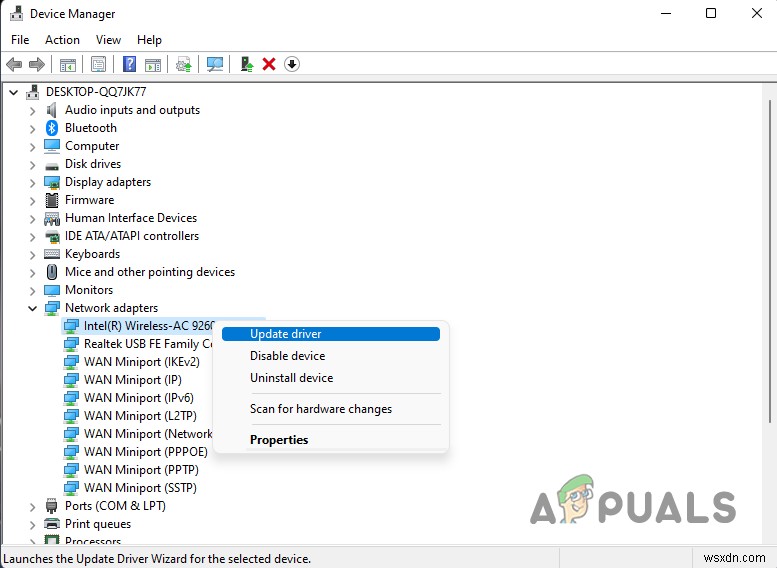Minimize the Device Manager window
777x568 pixels.
click(666, 13)
